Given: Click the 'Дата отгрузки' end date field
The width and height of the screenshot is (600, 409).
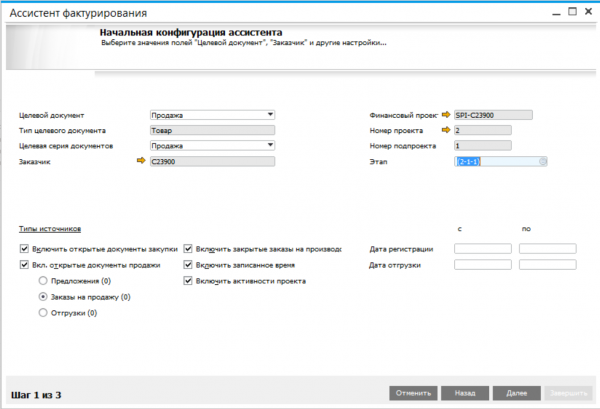Looking at the screenshot, I should pyautogui.click(x=547, y=265).
